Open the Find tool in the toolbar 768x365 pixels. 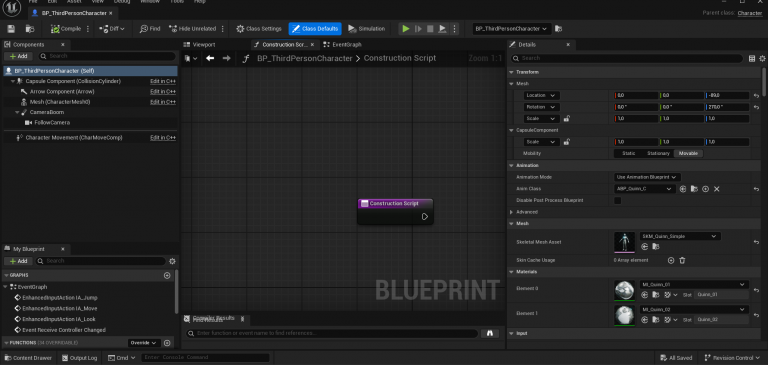[150, 29]
